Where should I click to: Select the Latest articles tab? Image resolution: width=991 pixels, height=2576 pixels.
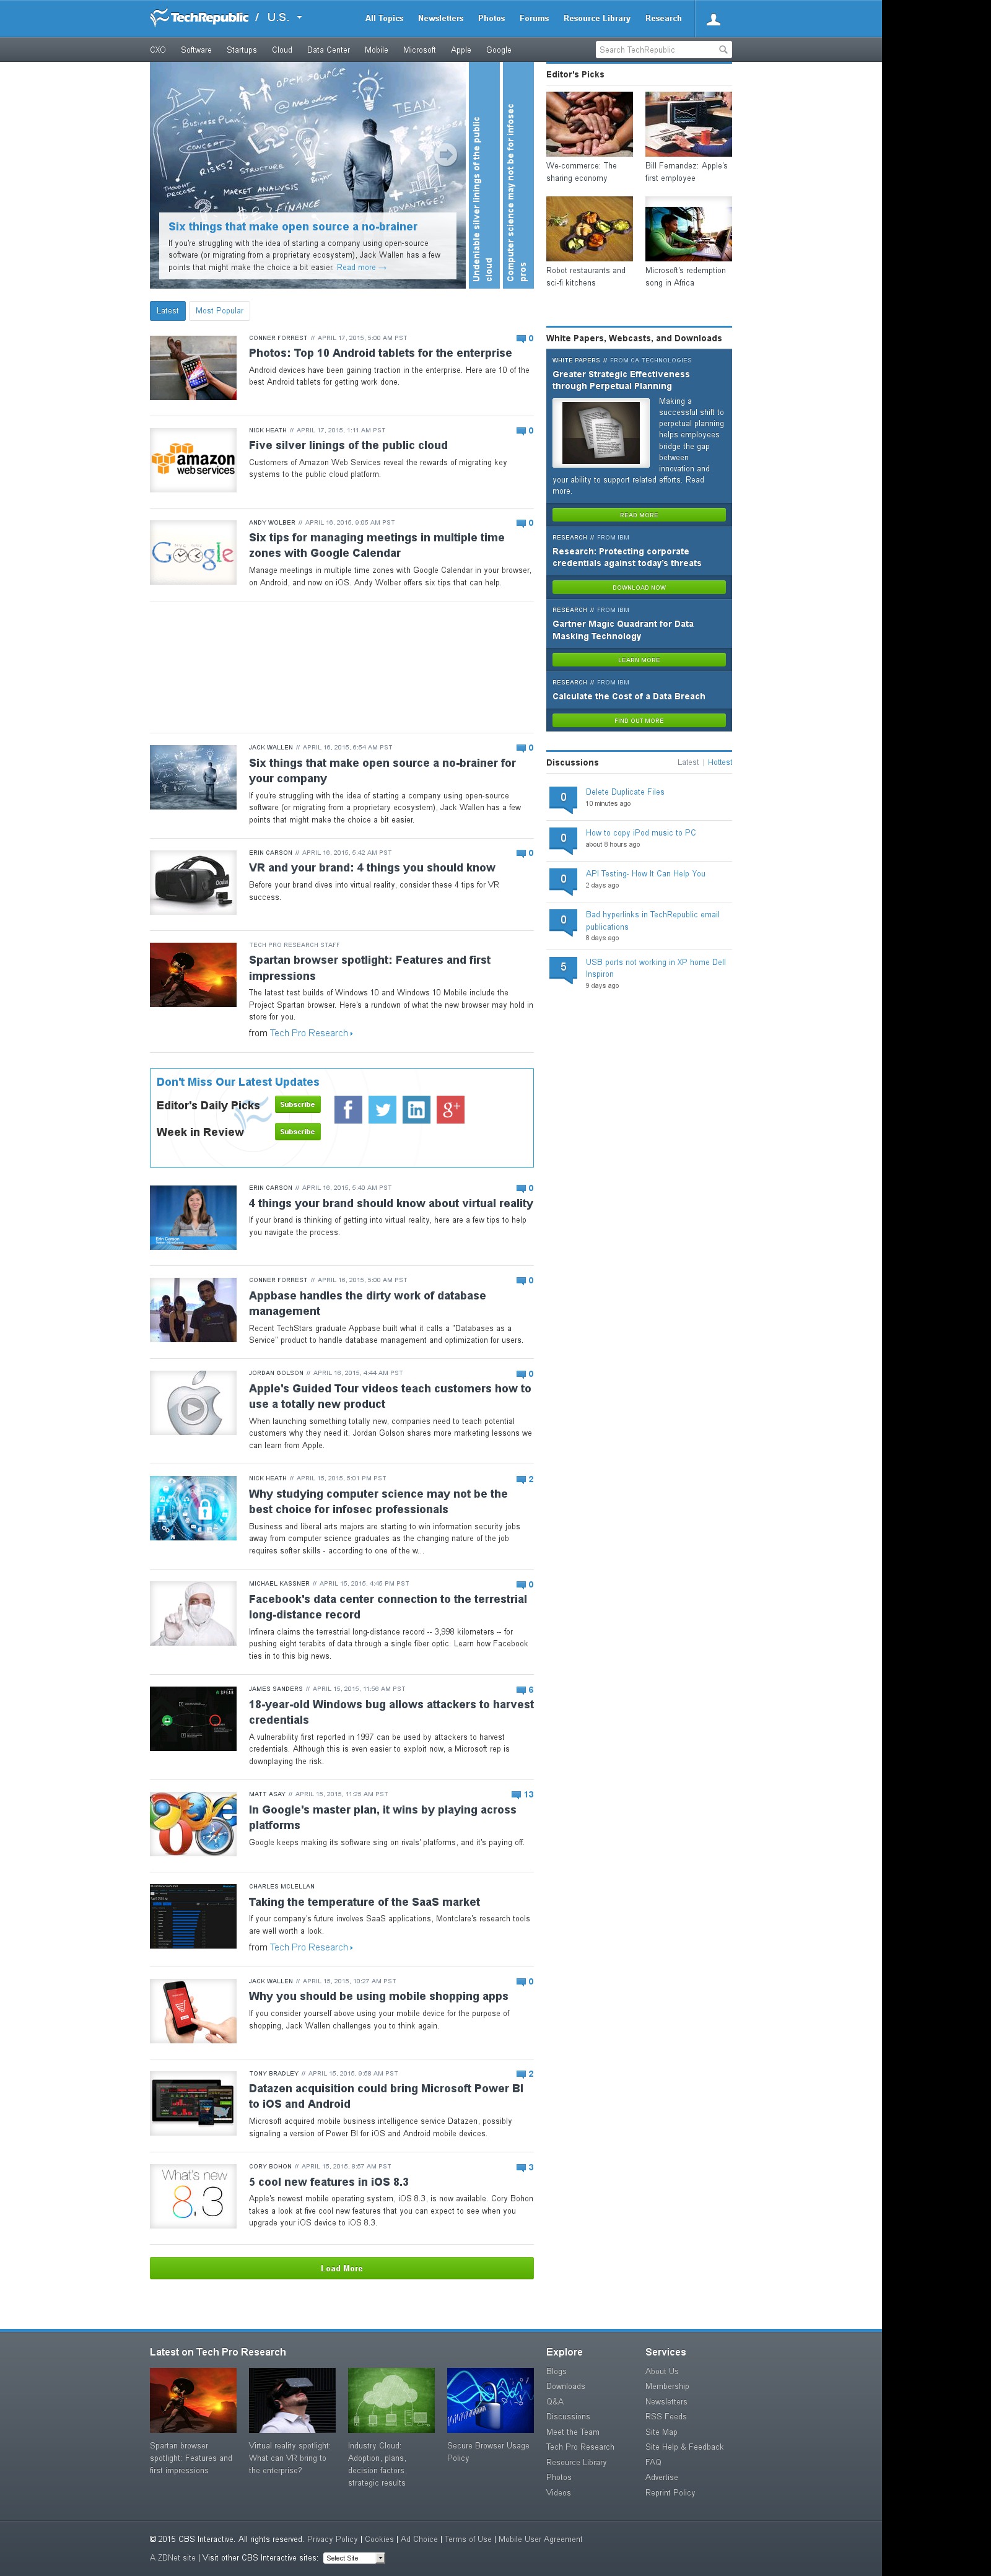coord(167,311)
